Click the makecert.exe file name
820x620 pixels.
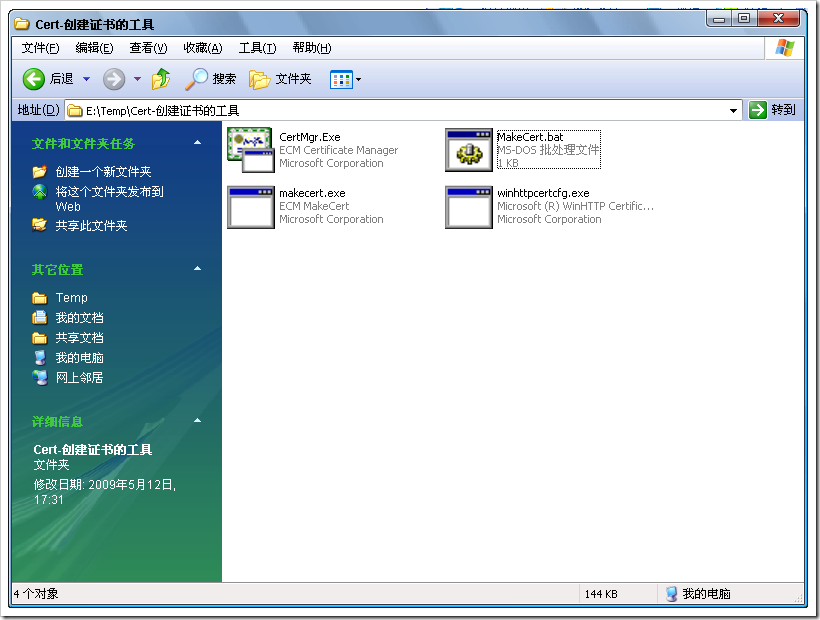[312, 193]
